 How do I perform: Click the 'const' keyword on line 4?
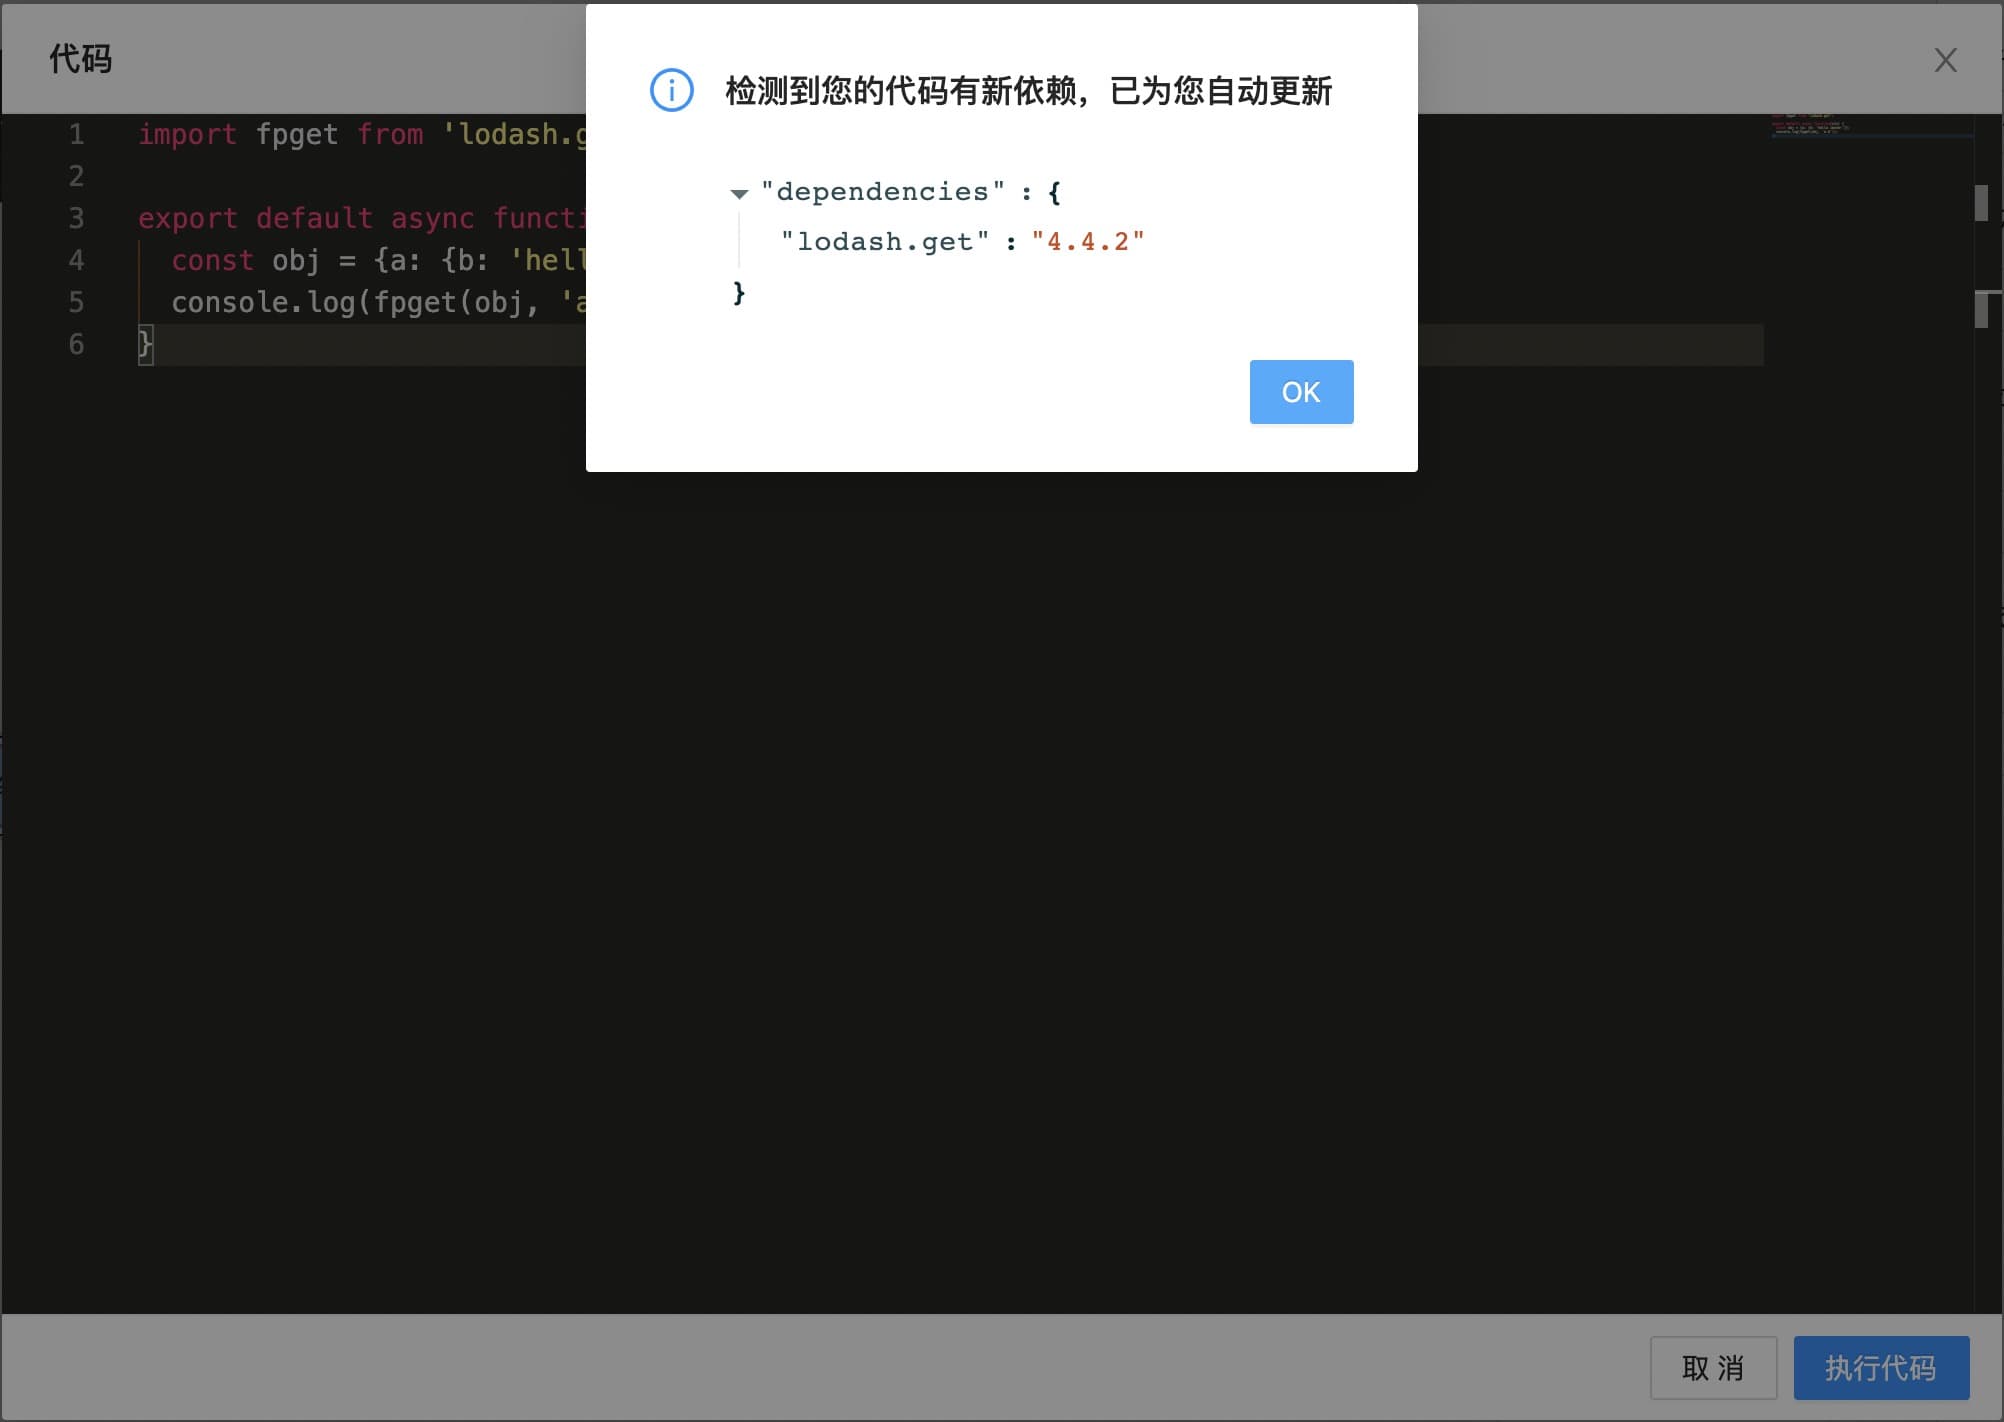click(x=212, y=261)
